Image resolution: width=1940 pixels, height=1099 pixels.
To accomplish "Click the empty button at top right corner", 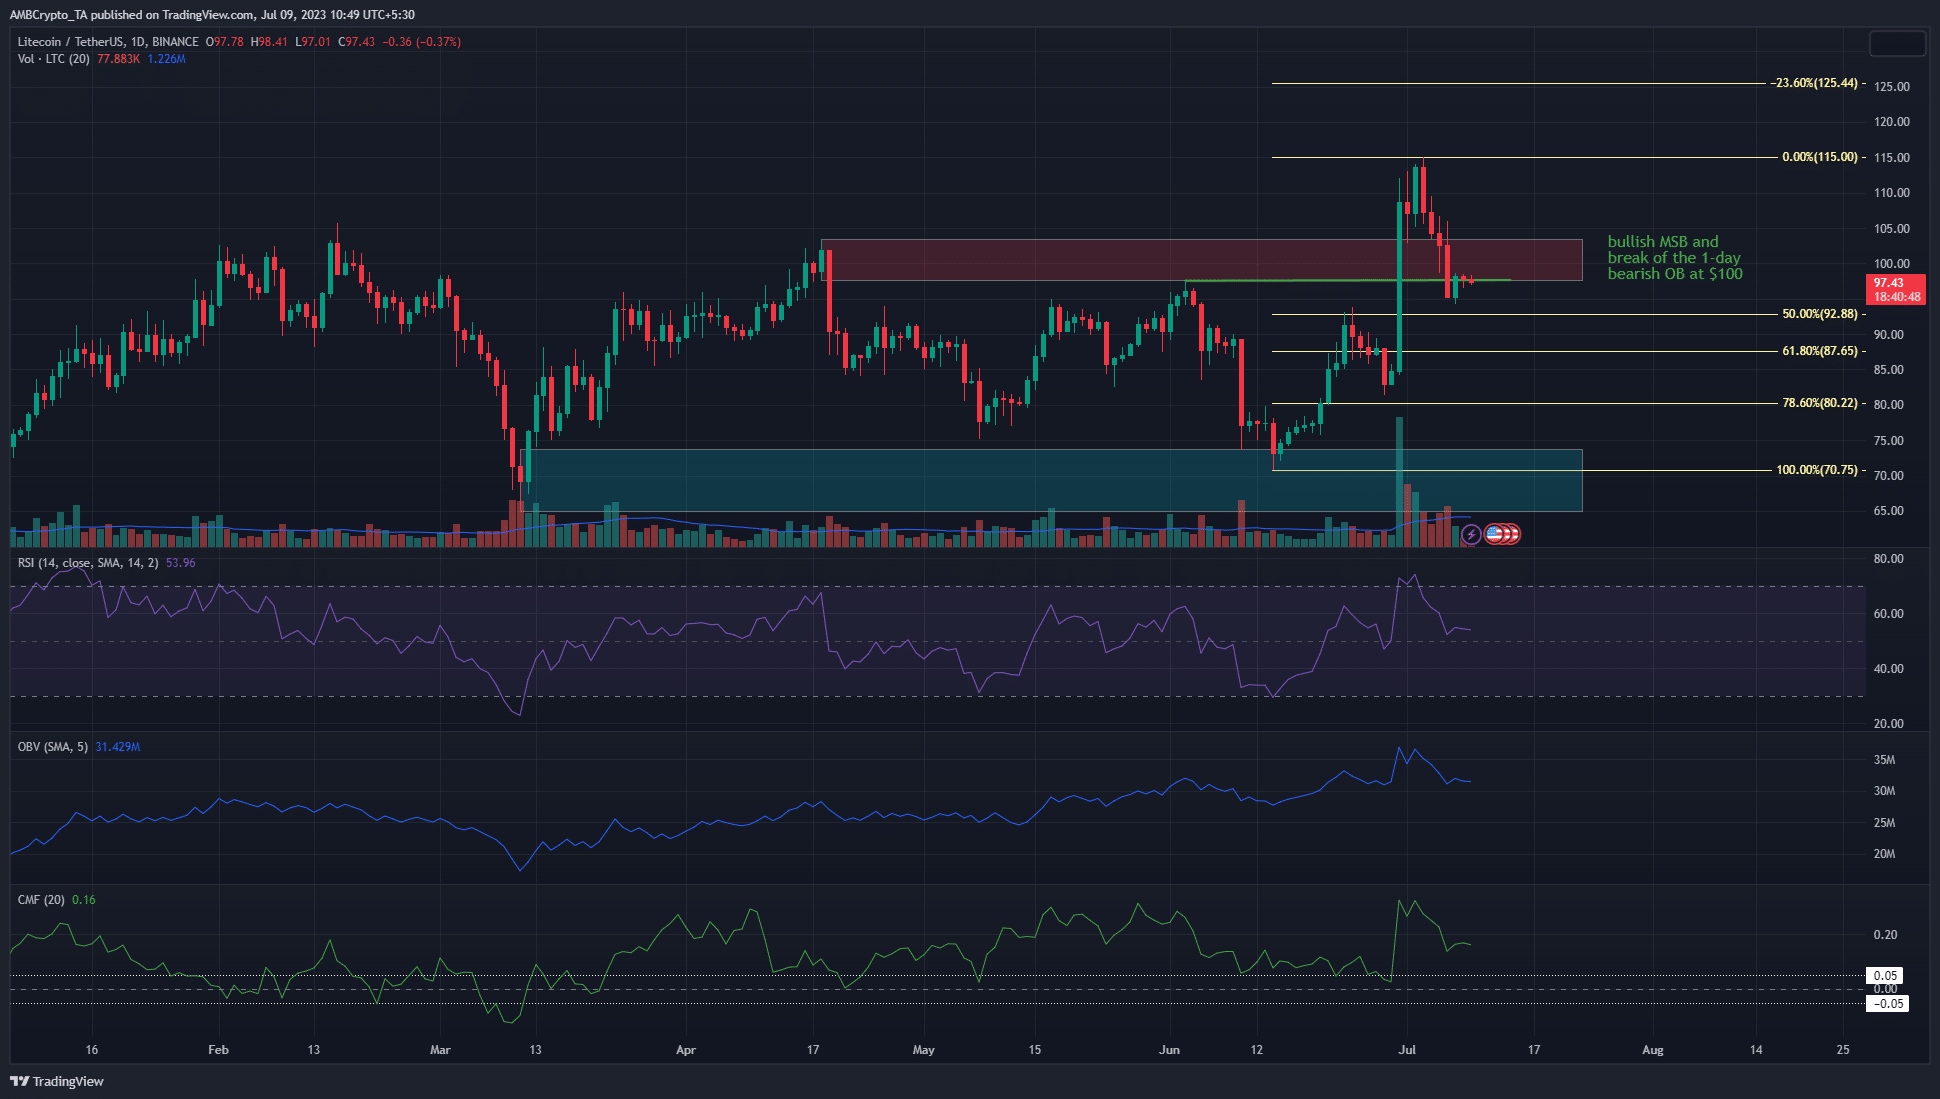I will [x=1897, y=44].
